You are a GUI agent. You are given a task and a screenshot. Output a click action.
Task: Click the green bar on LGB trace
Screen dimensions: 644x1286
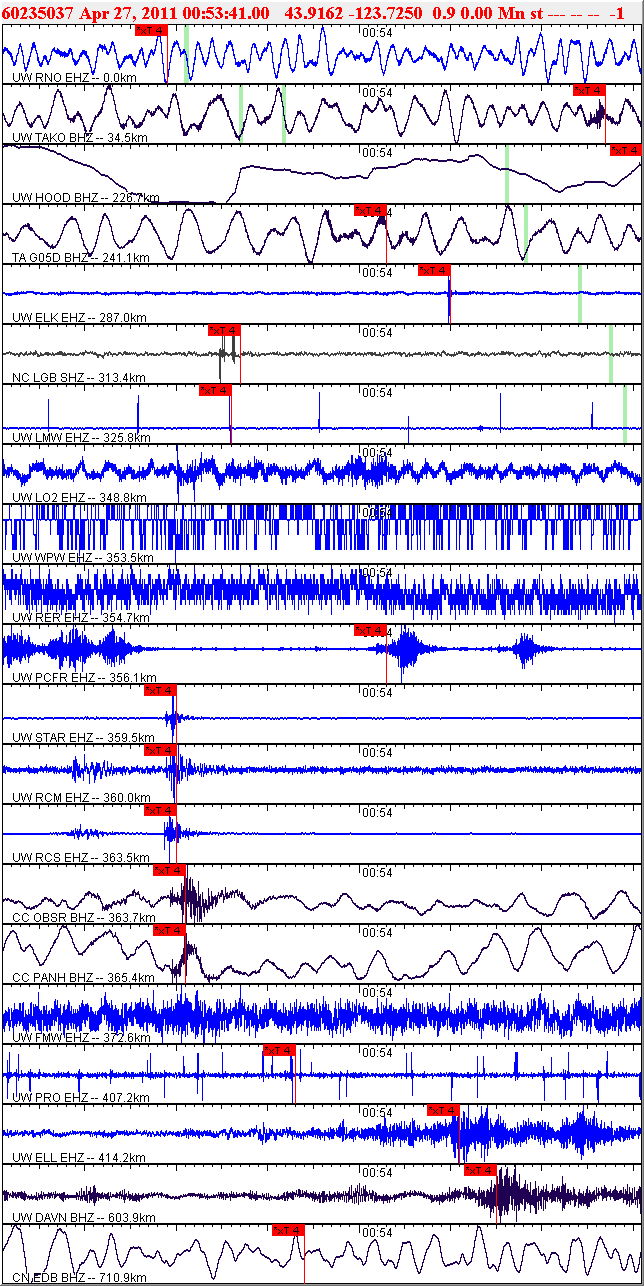611,354
